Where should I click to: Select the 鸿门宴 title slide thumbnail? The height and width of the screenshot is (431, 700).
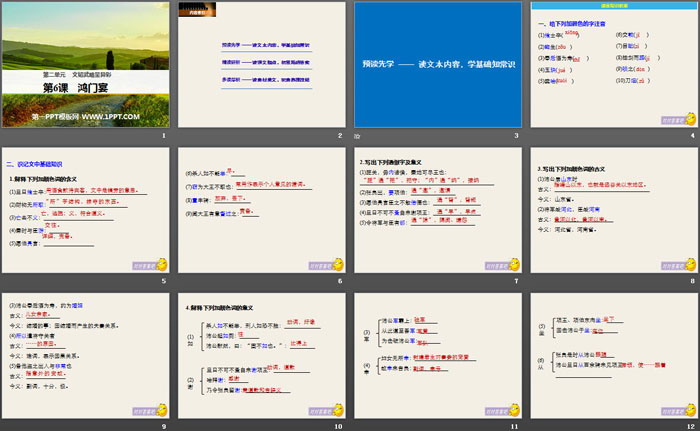(86, 64)
